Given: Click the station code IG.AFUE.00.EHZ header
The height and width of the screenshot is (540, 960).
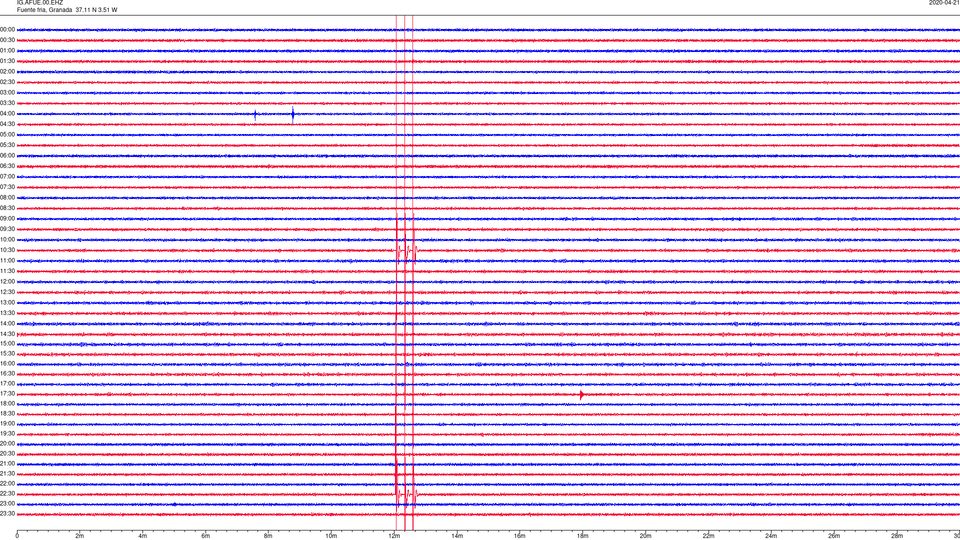Looking at the screenshot, I should (40, 3).
